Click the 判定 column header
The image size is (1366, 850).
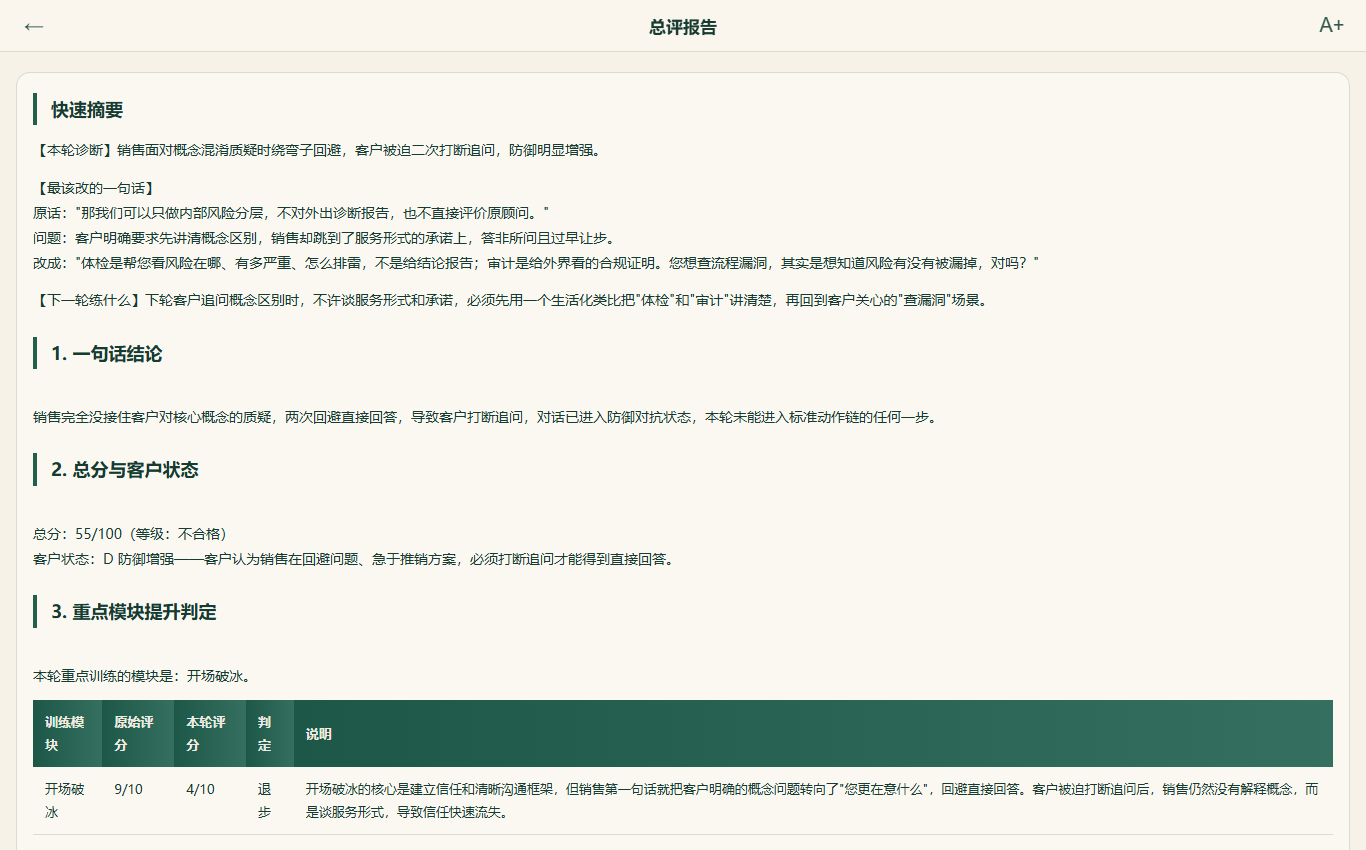pyautogui.click(x=270, y=733)
